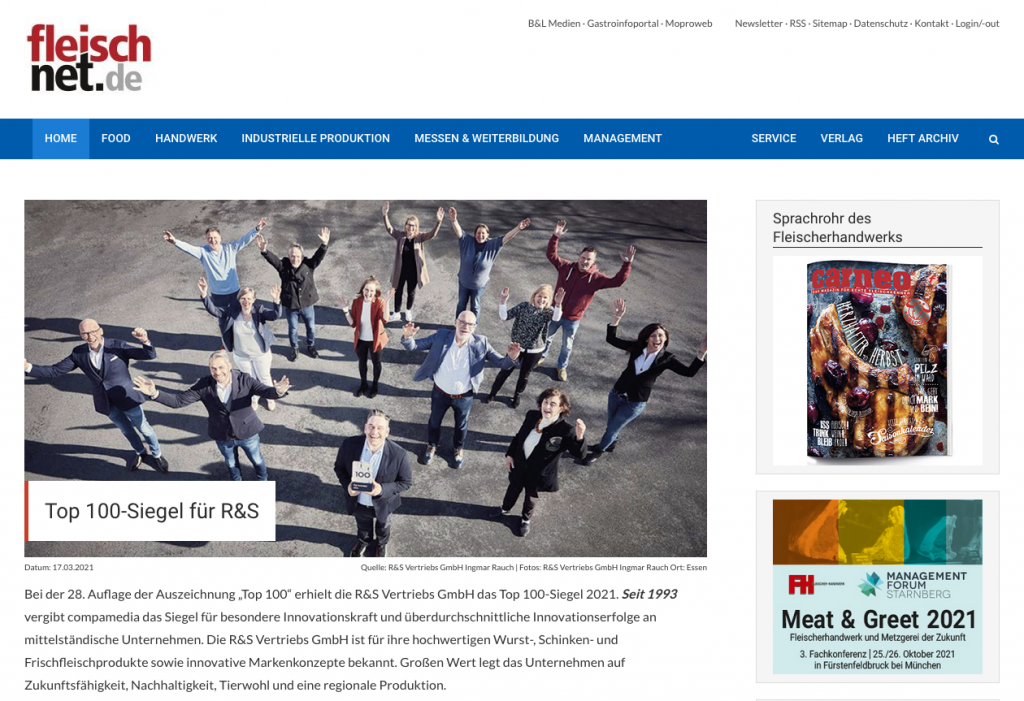The height and width of the screenshot is (701, 1024).
Task: Open the FOOD menu item
Action: 116,139
